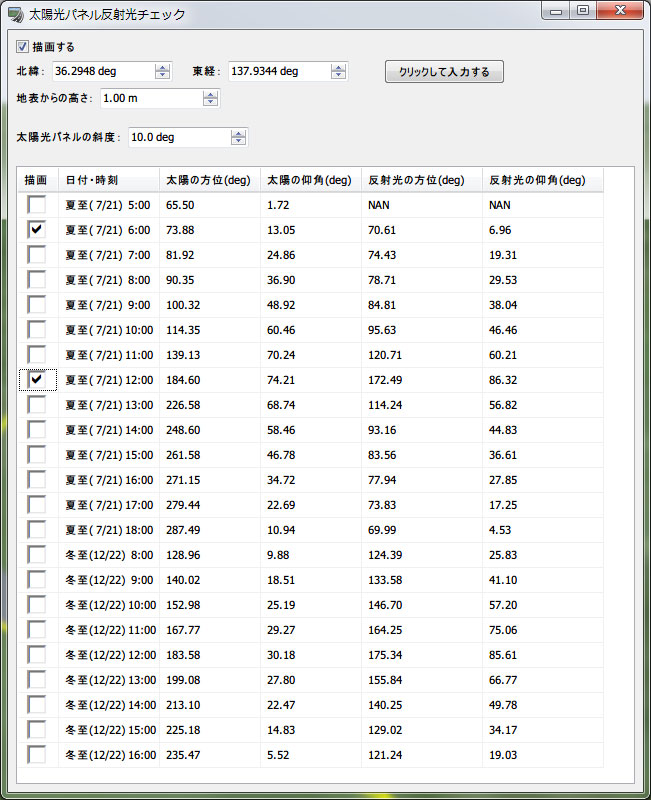Decrease 太陽光パネルの斜度 with down arrow

pos(238,141)
